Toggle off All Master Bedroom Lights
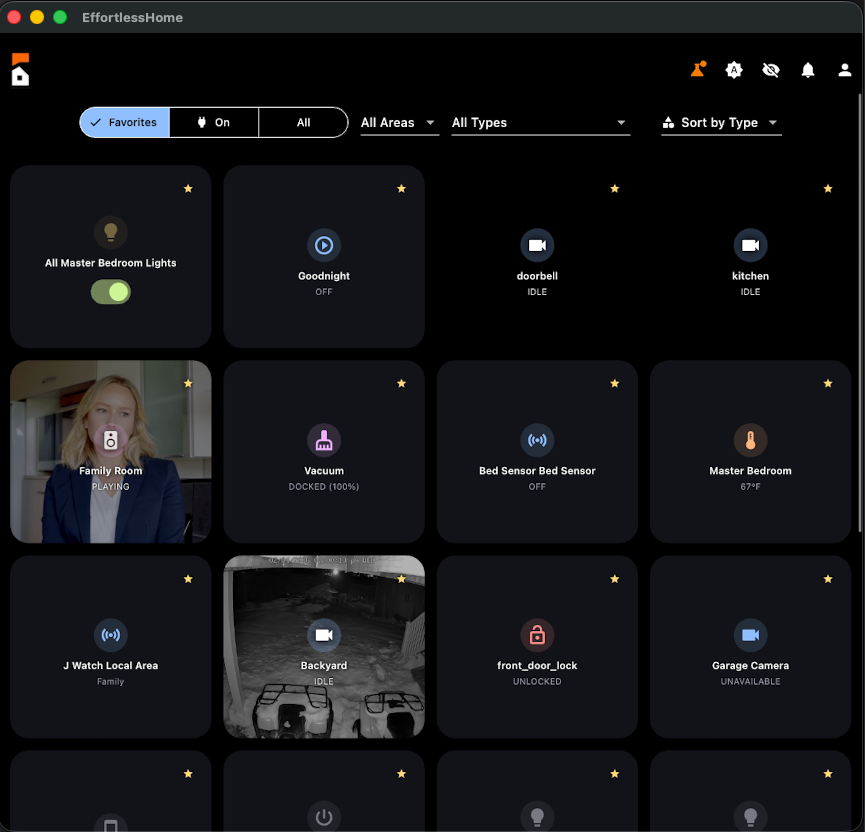Screen dimensions: 865x832 (x=110, y=292)
